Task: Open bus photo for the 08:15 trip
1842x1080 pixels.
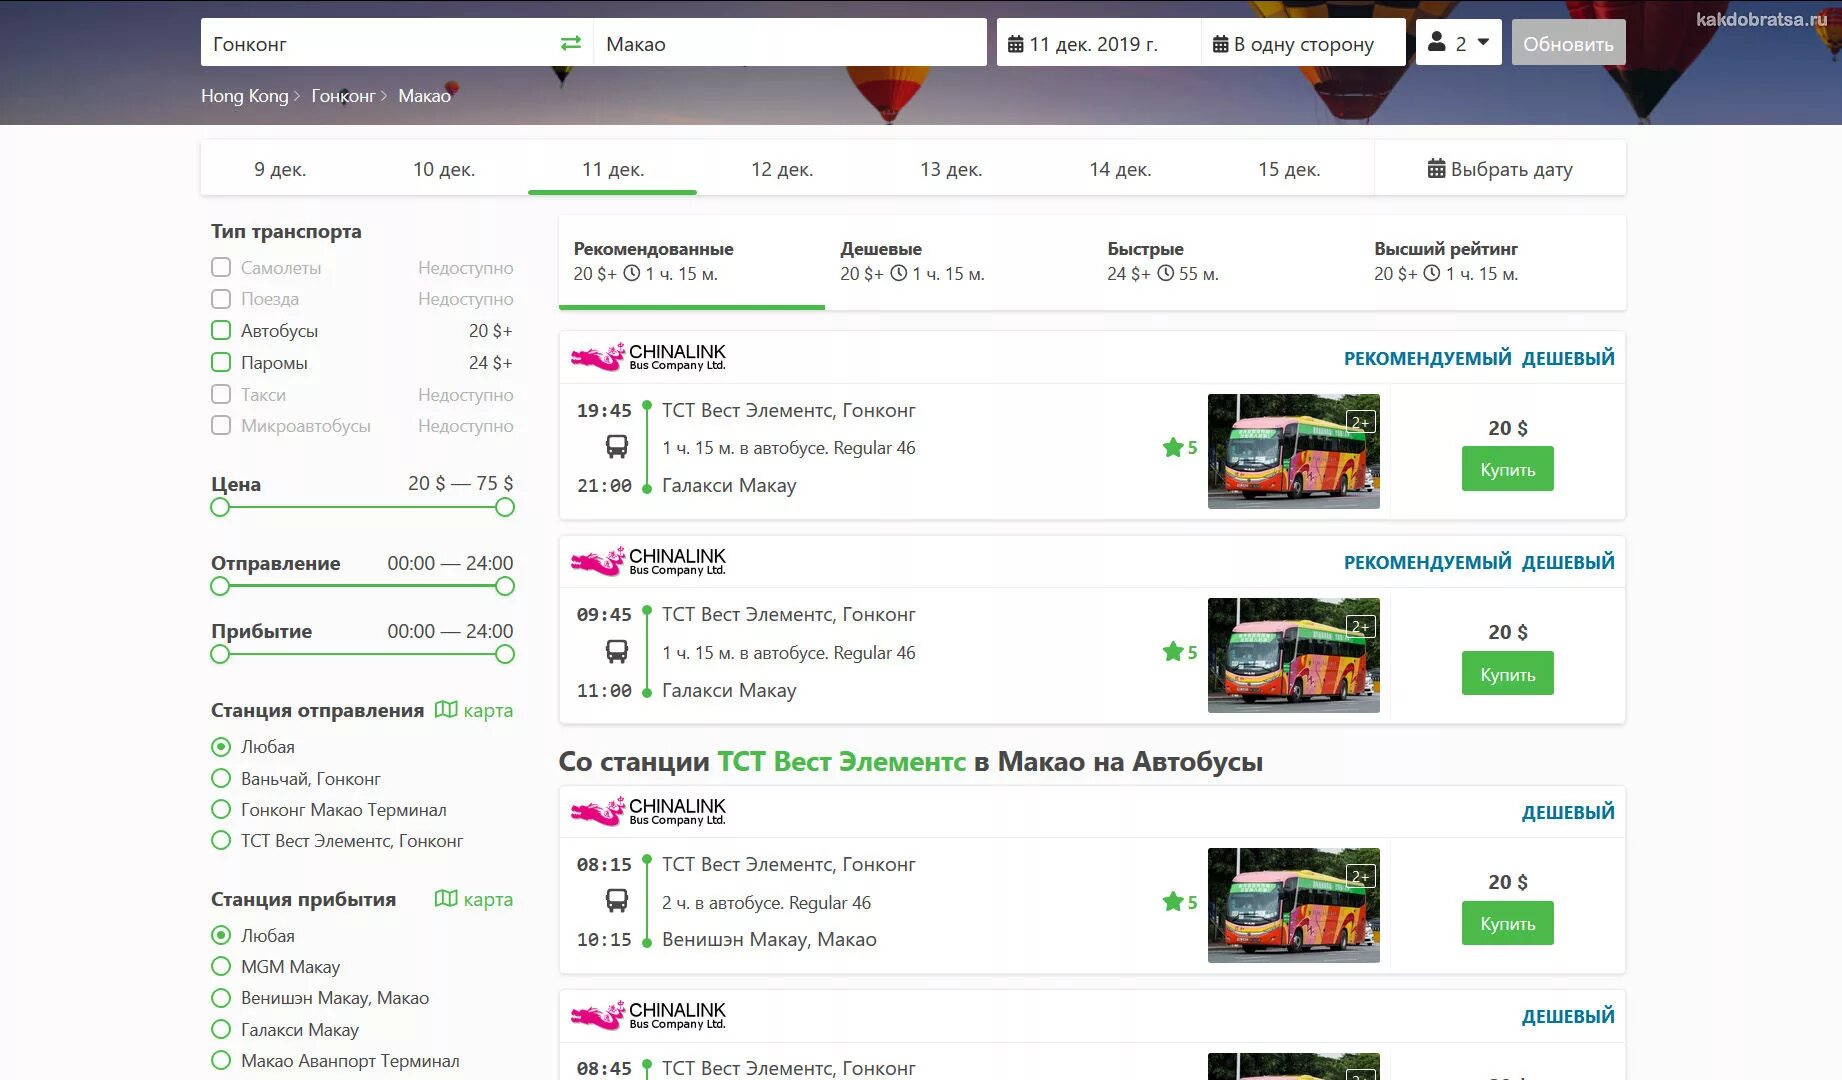Action: pos(1294,905)
